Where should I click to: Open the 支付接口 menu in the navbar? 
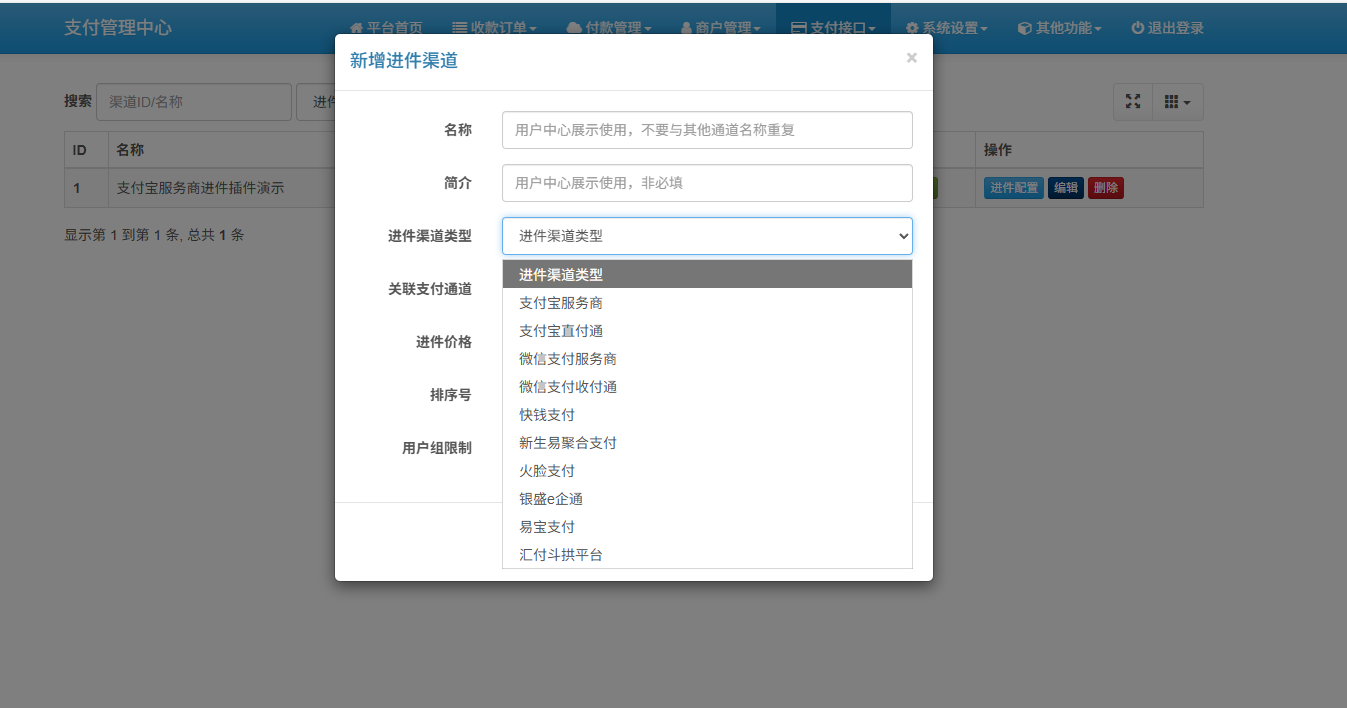tap(833, 28)
